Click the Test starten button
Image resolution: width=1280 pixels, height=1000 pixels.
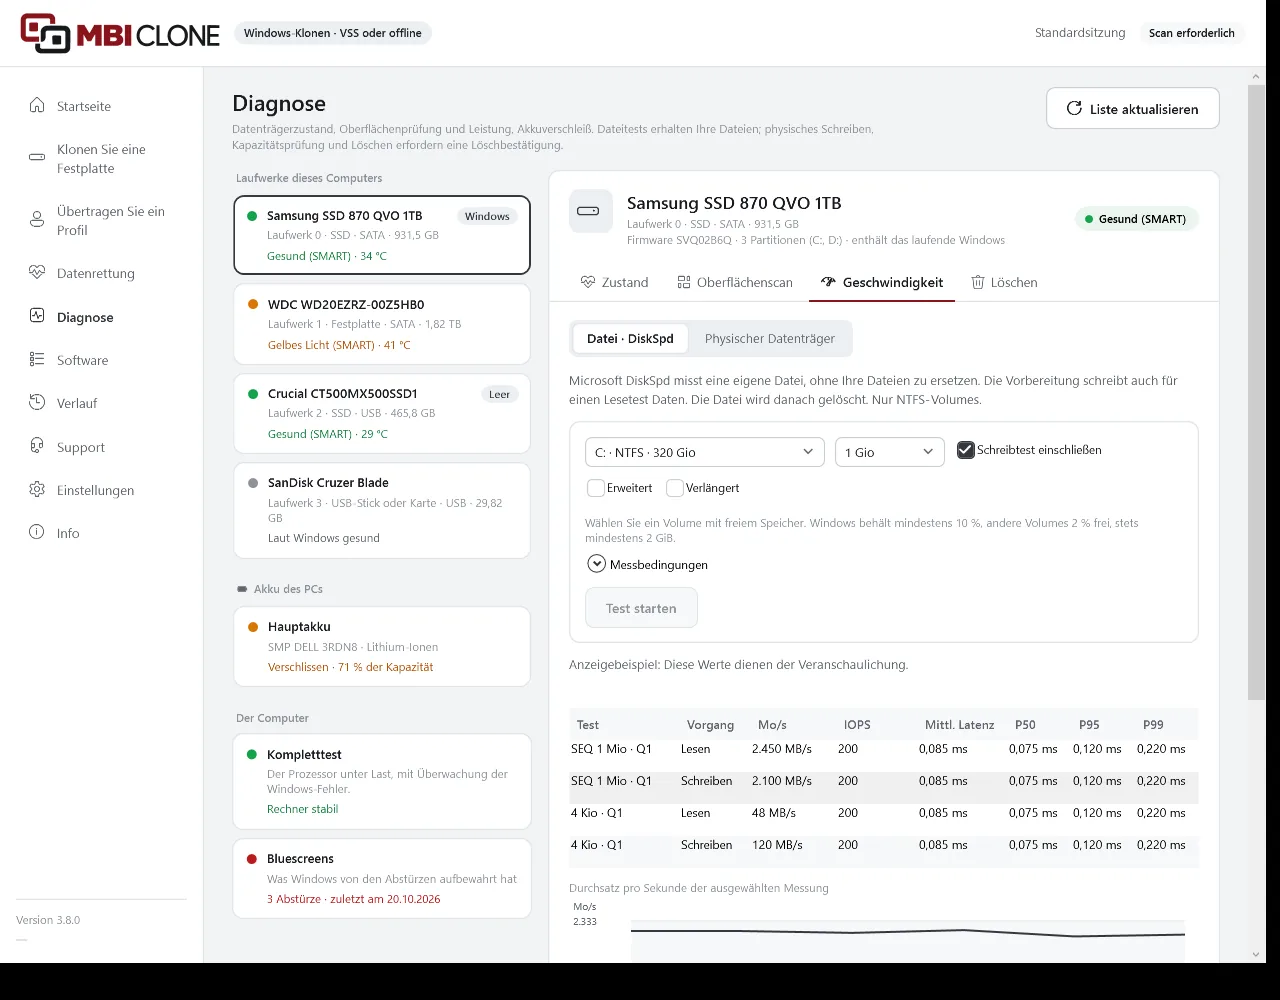coord(641,608)
